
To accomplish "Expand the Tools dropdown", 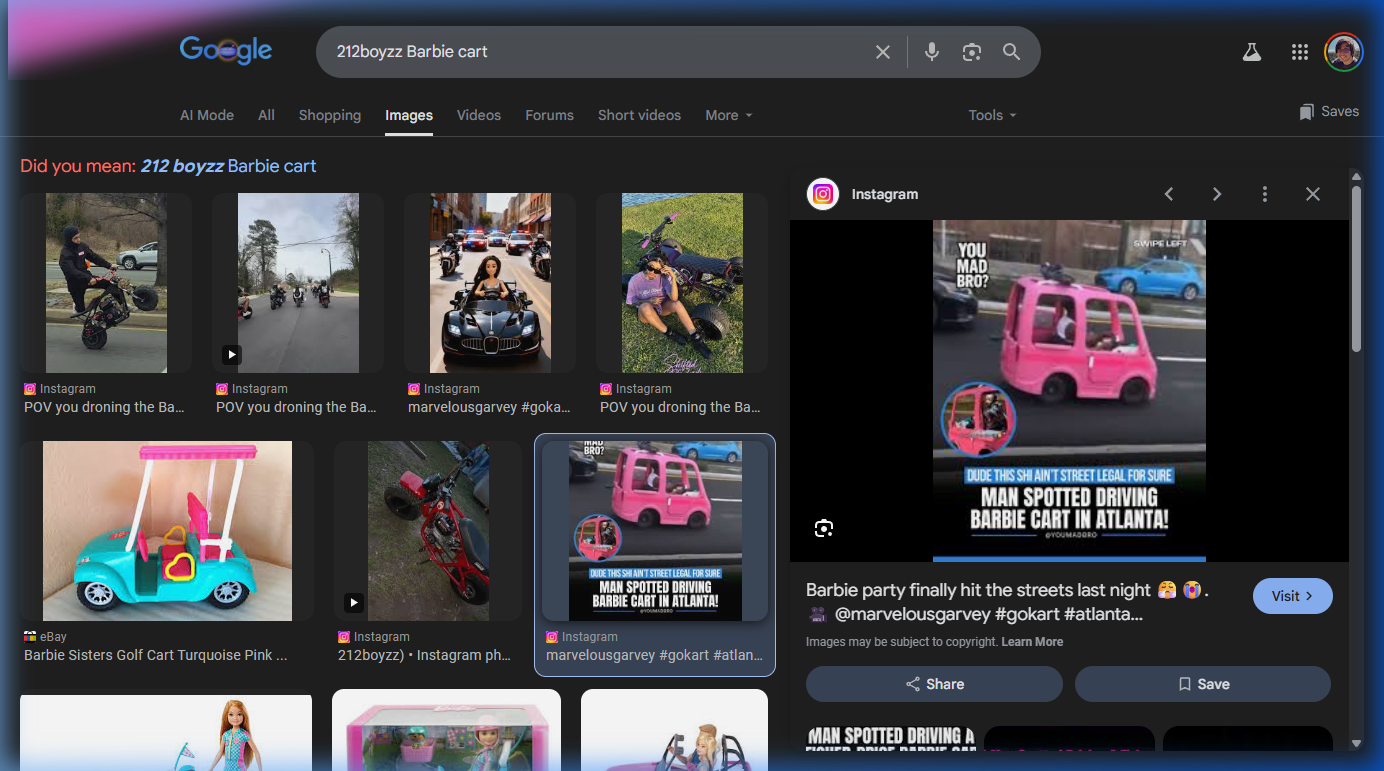I will pos(992,115).
